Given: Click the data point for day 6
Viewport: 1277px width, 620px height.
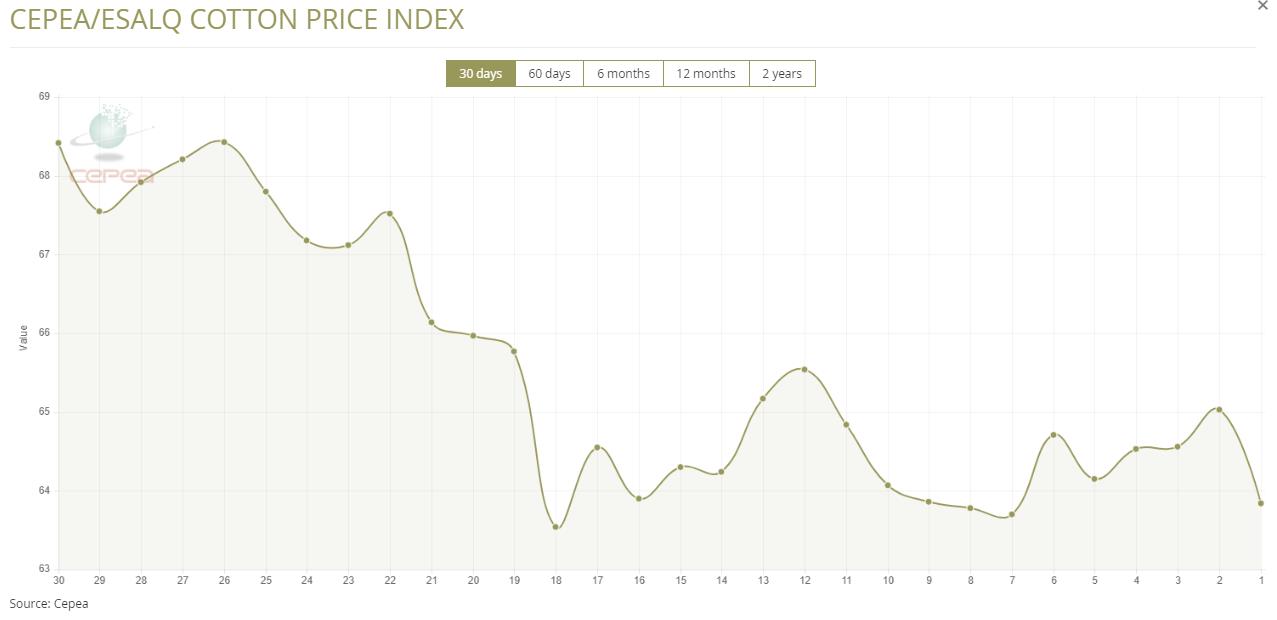Looking at the screenshot, I should 1054,435.
